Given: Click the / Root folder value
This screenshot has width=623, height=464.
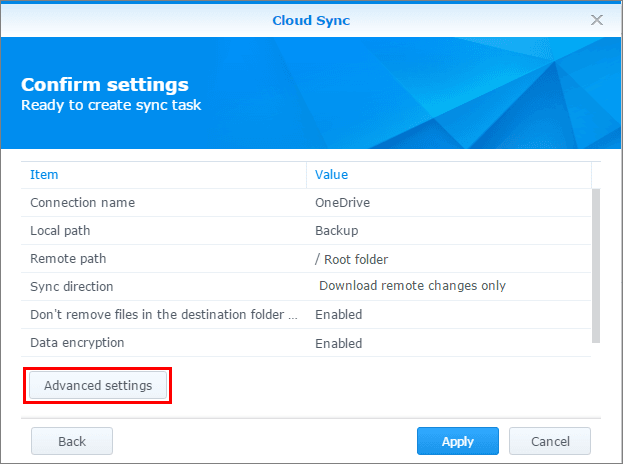Looking at the screenshot, I should pos(351,259).
